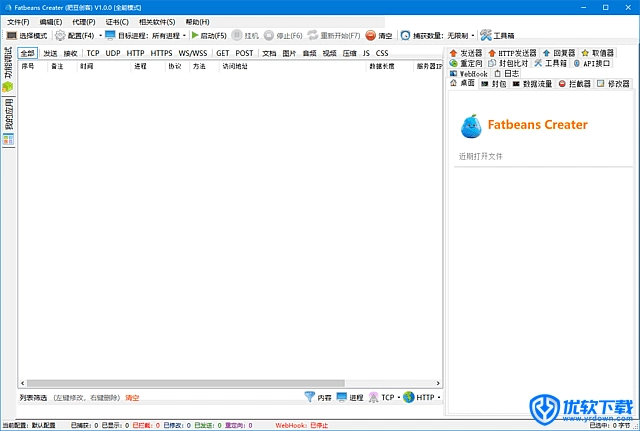Screen dimensions: 640x431
Task: Open the 发送器 tab
Action: click(x=466, y=53)
